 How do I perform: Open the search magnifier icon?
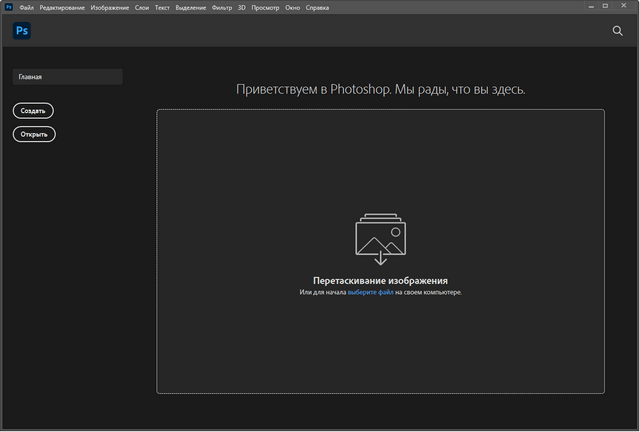coord(618,31)
